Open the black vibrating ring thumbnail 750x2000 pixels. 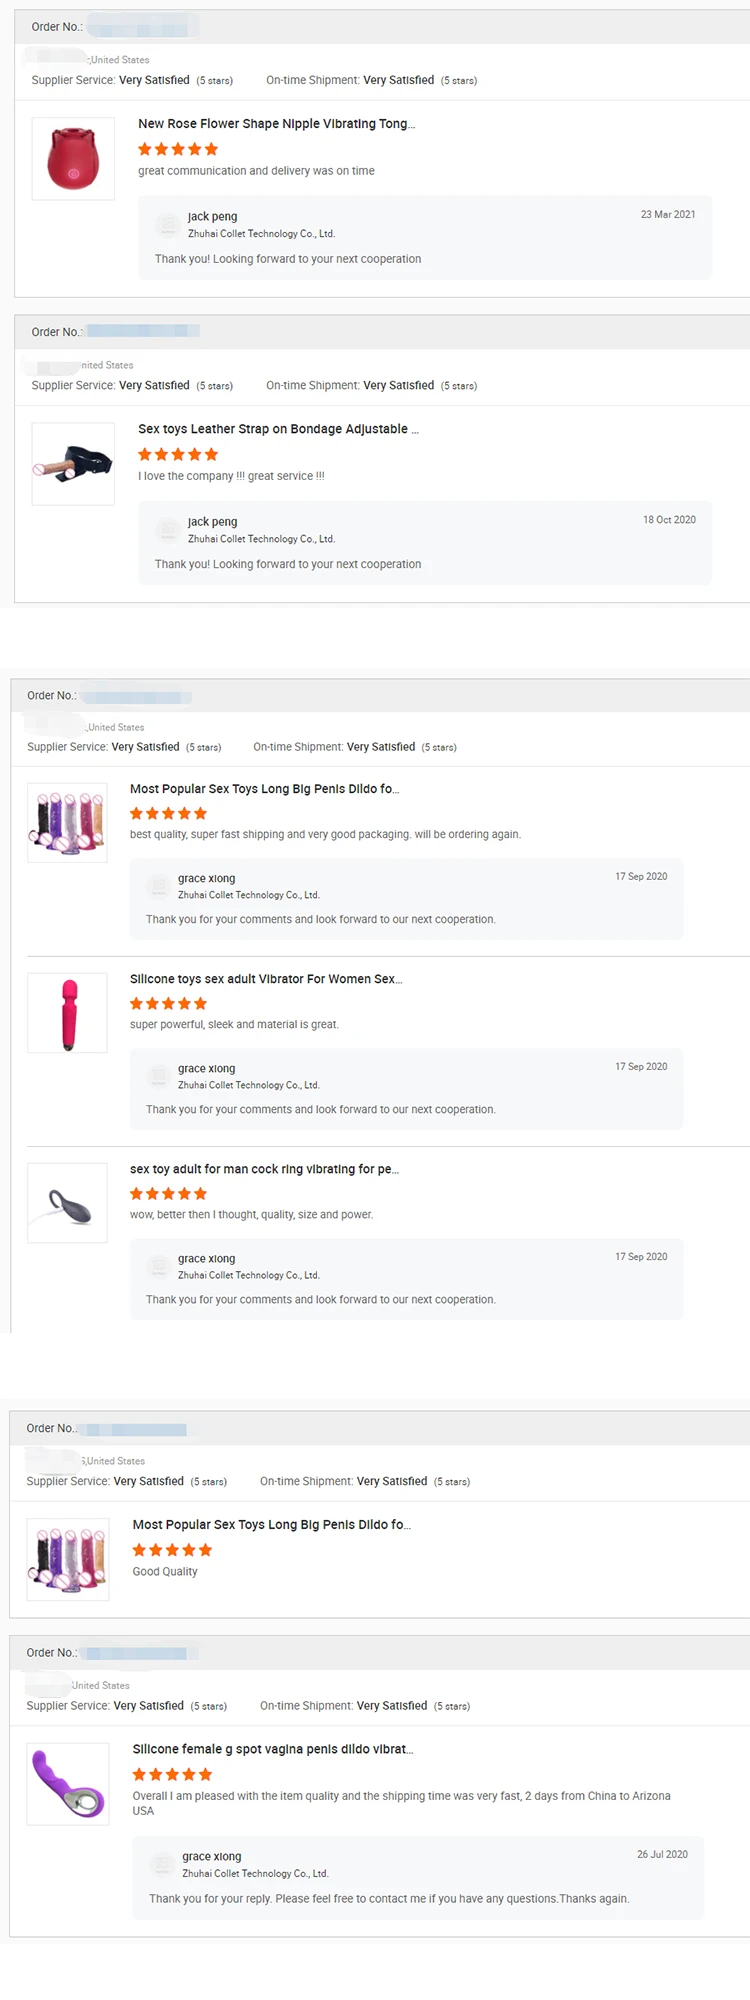click(67, 1202)
